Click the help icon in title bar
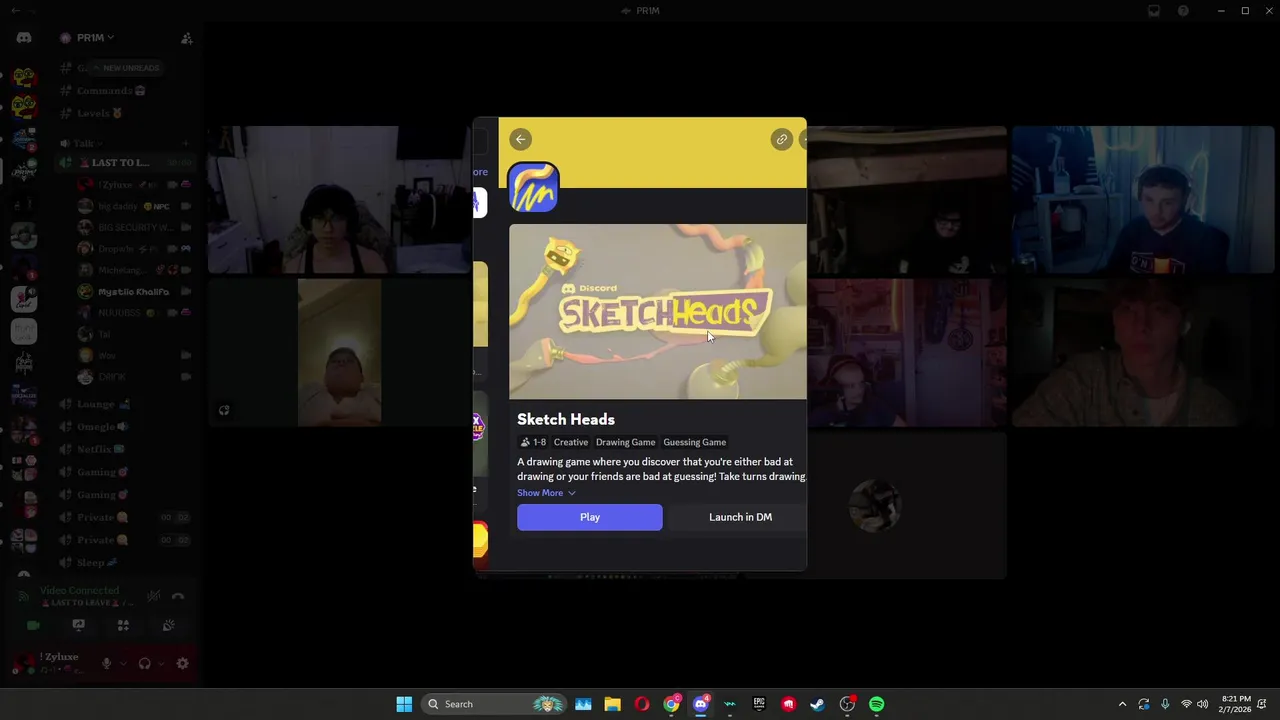 pyautogui.click(x=1183, y=11)
